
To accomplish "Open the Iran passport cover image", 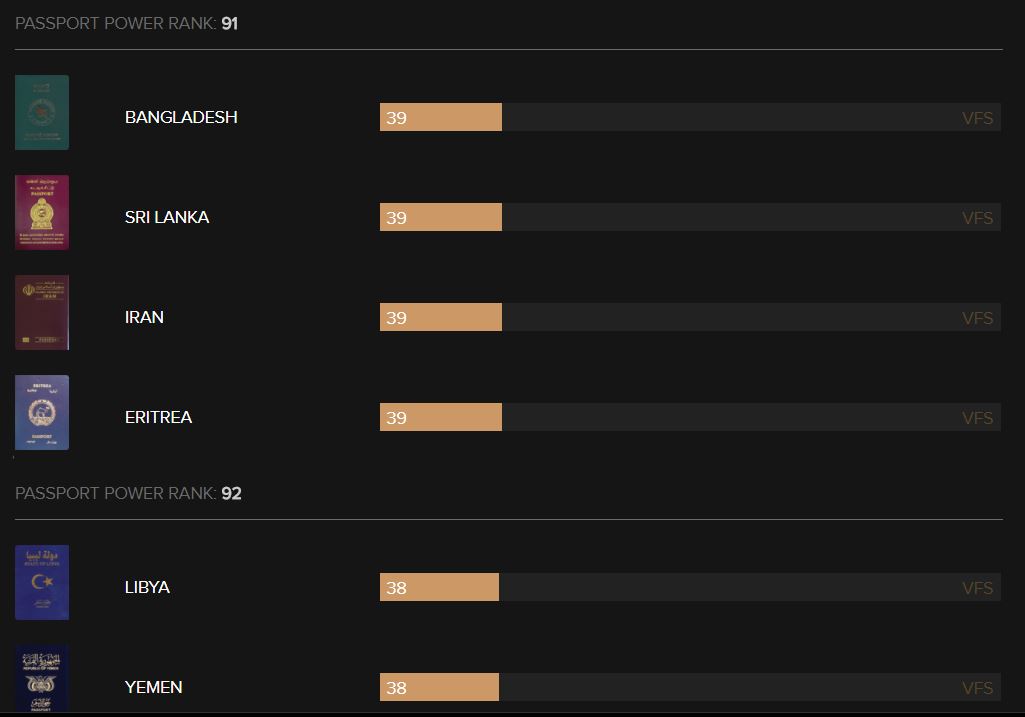I will point(42,312).
